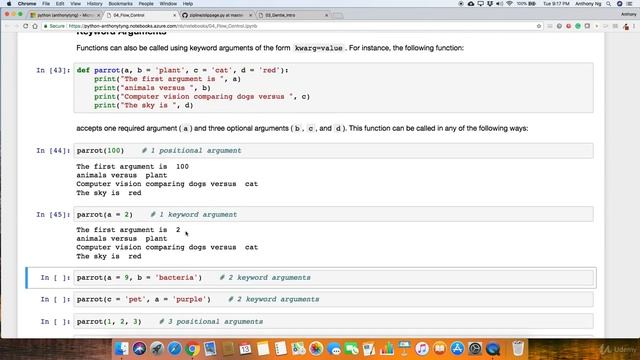Click the In [44] cell prompt

(53, 151)
